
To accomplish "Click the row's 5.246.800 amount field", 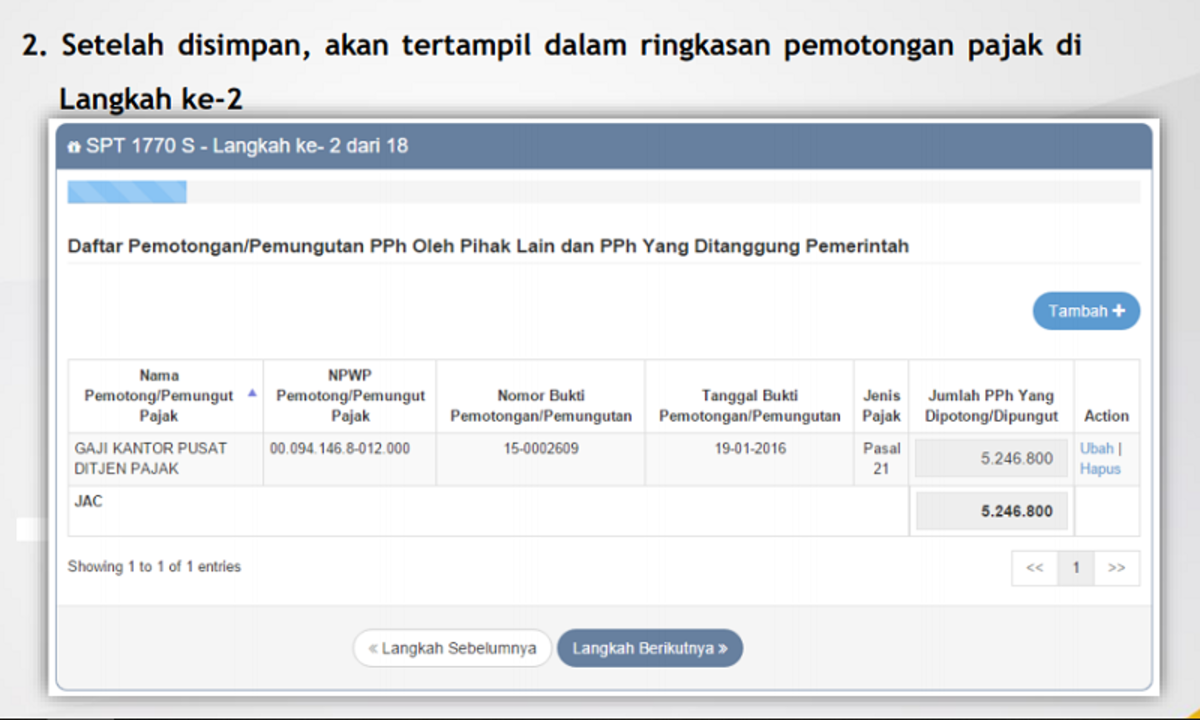I will pos(991,459).
